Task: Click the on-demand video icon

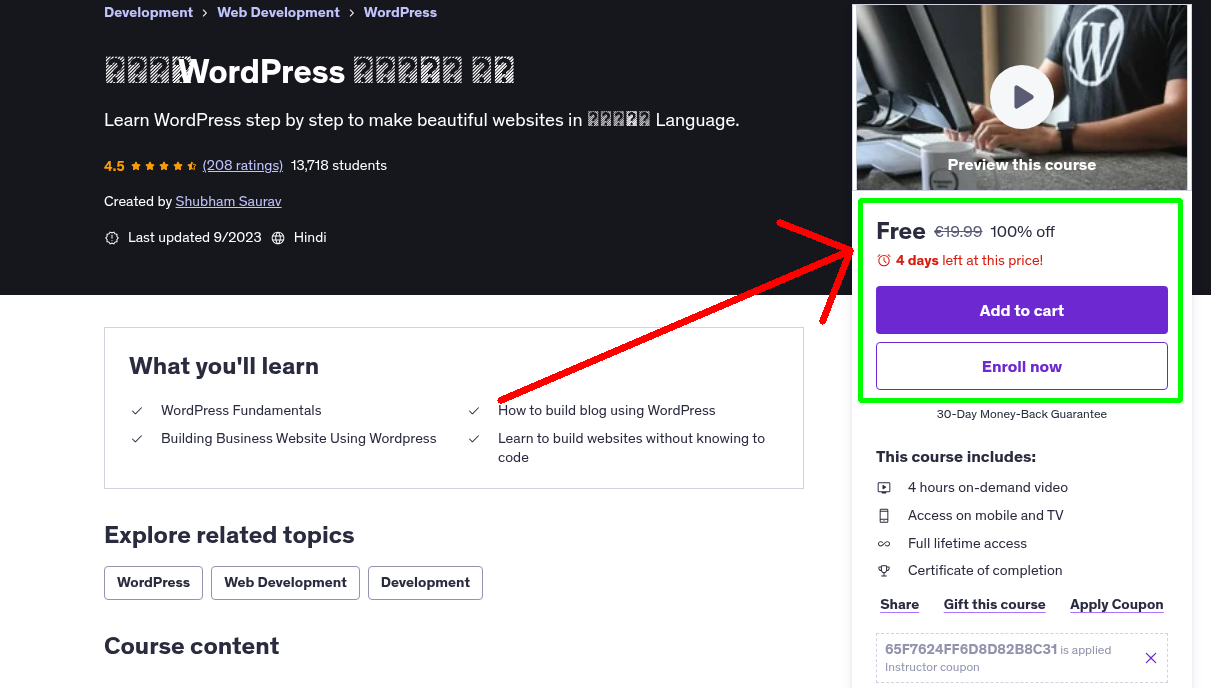Action: tap(884, 488)
